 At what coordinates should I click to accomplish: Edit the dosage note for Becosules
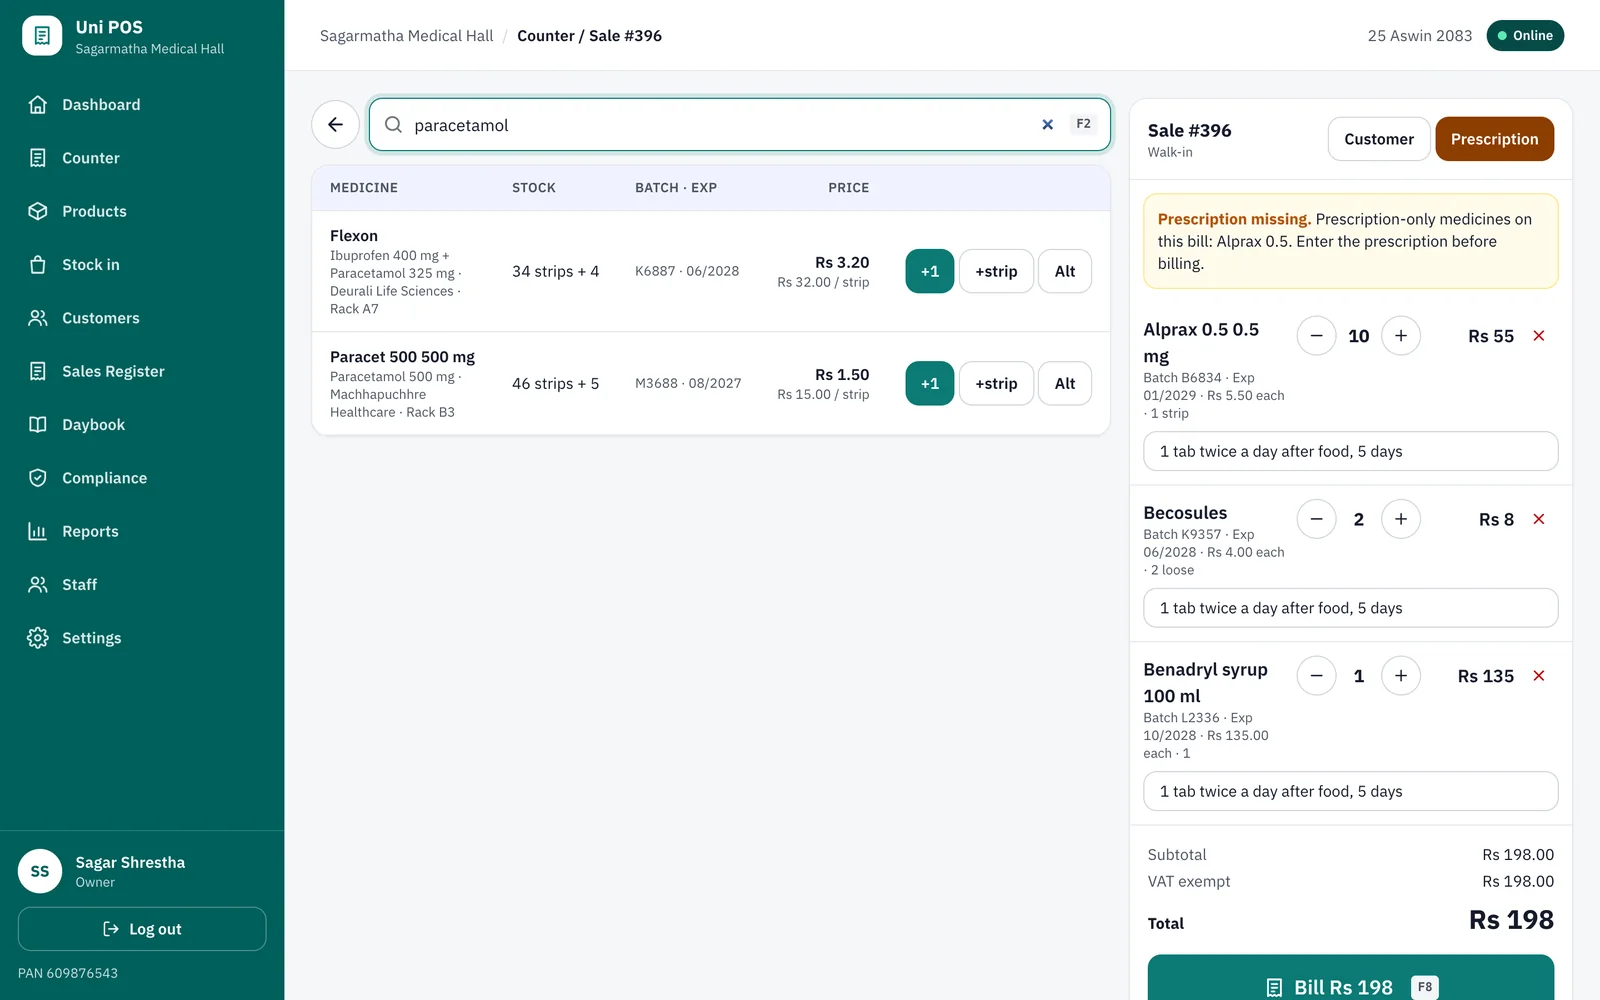(x=1351, y=608)
